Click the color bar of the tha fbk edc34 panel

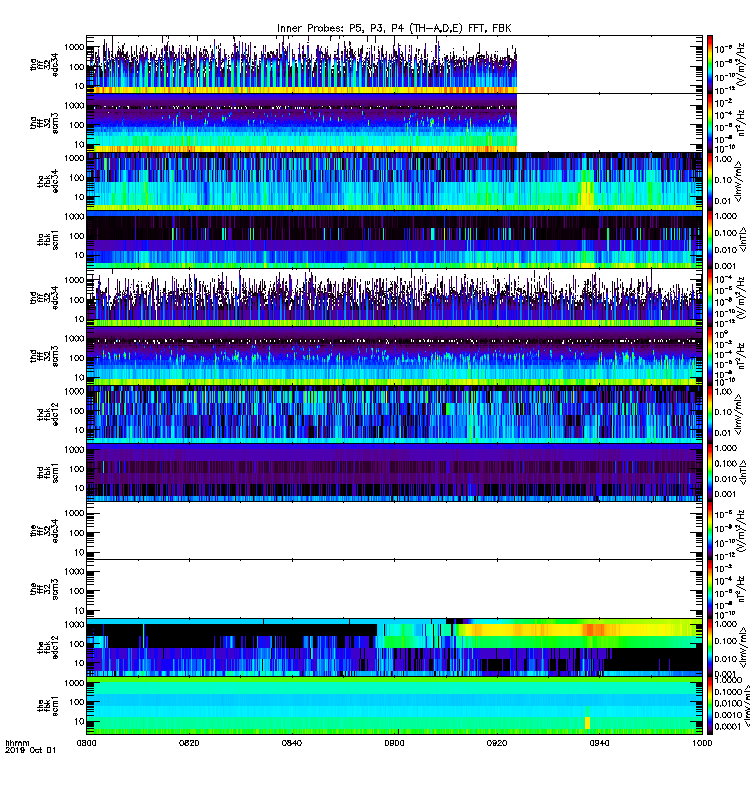point(710,181)
